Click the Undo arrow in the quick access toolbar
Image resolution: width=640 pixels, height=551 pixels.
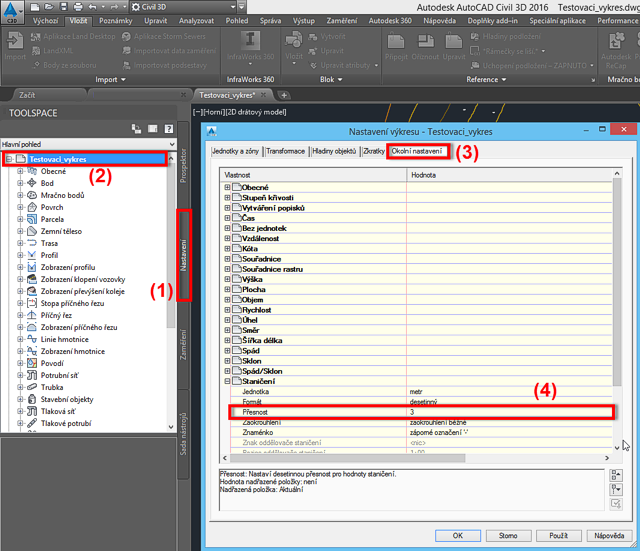tap(93, 7)
